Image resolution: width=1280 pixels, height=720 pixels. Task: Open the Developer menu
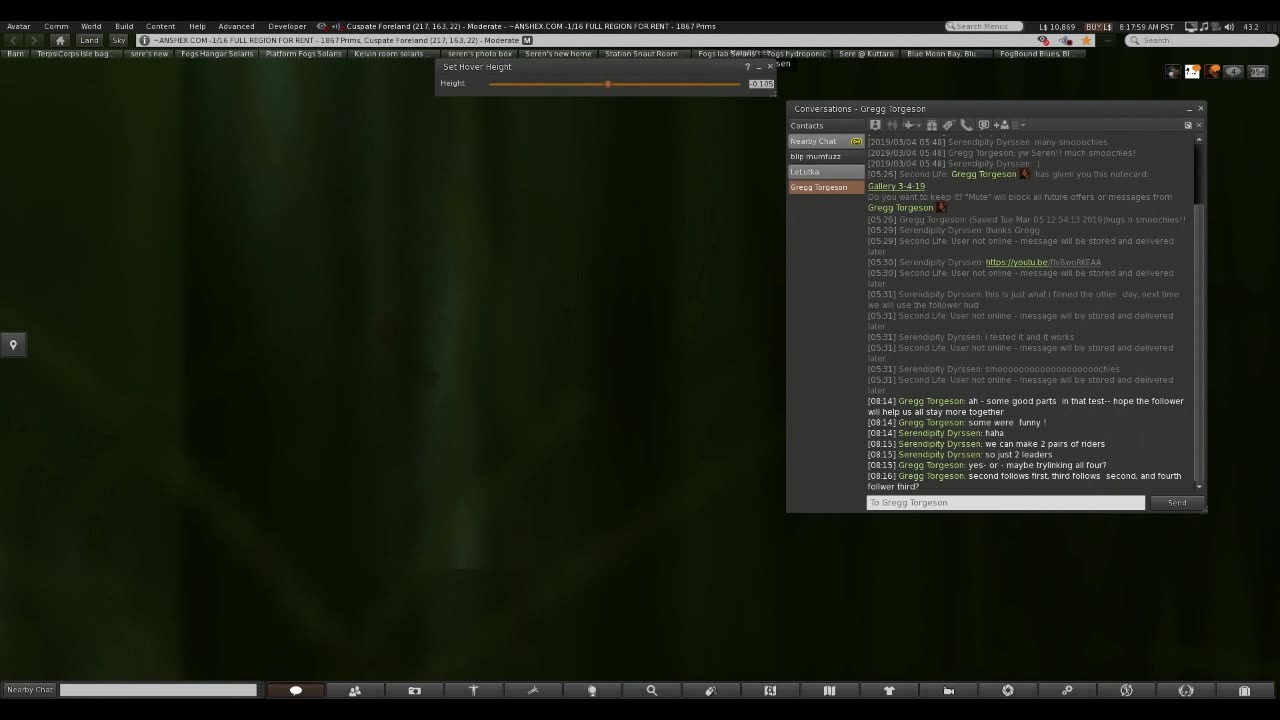coord(287,26)
